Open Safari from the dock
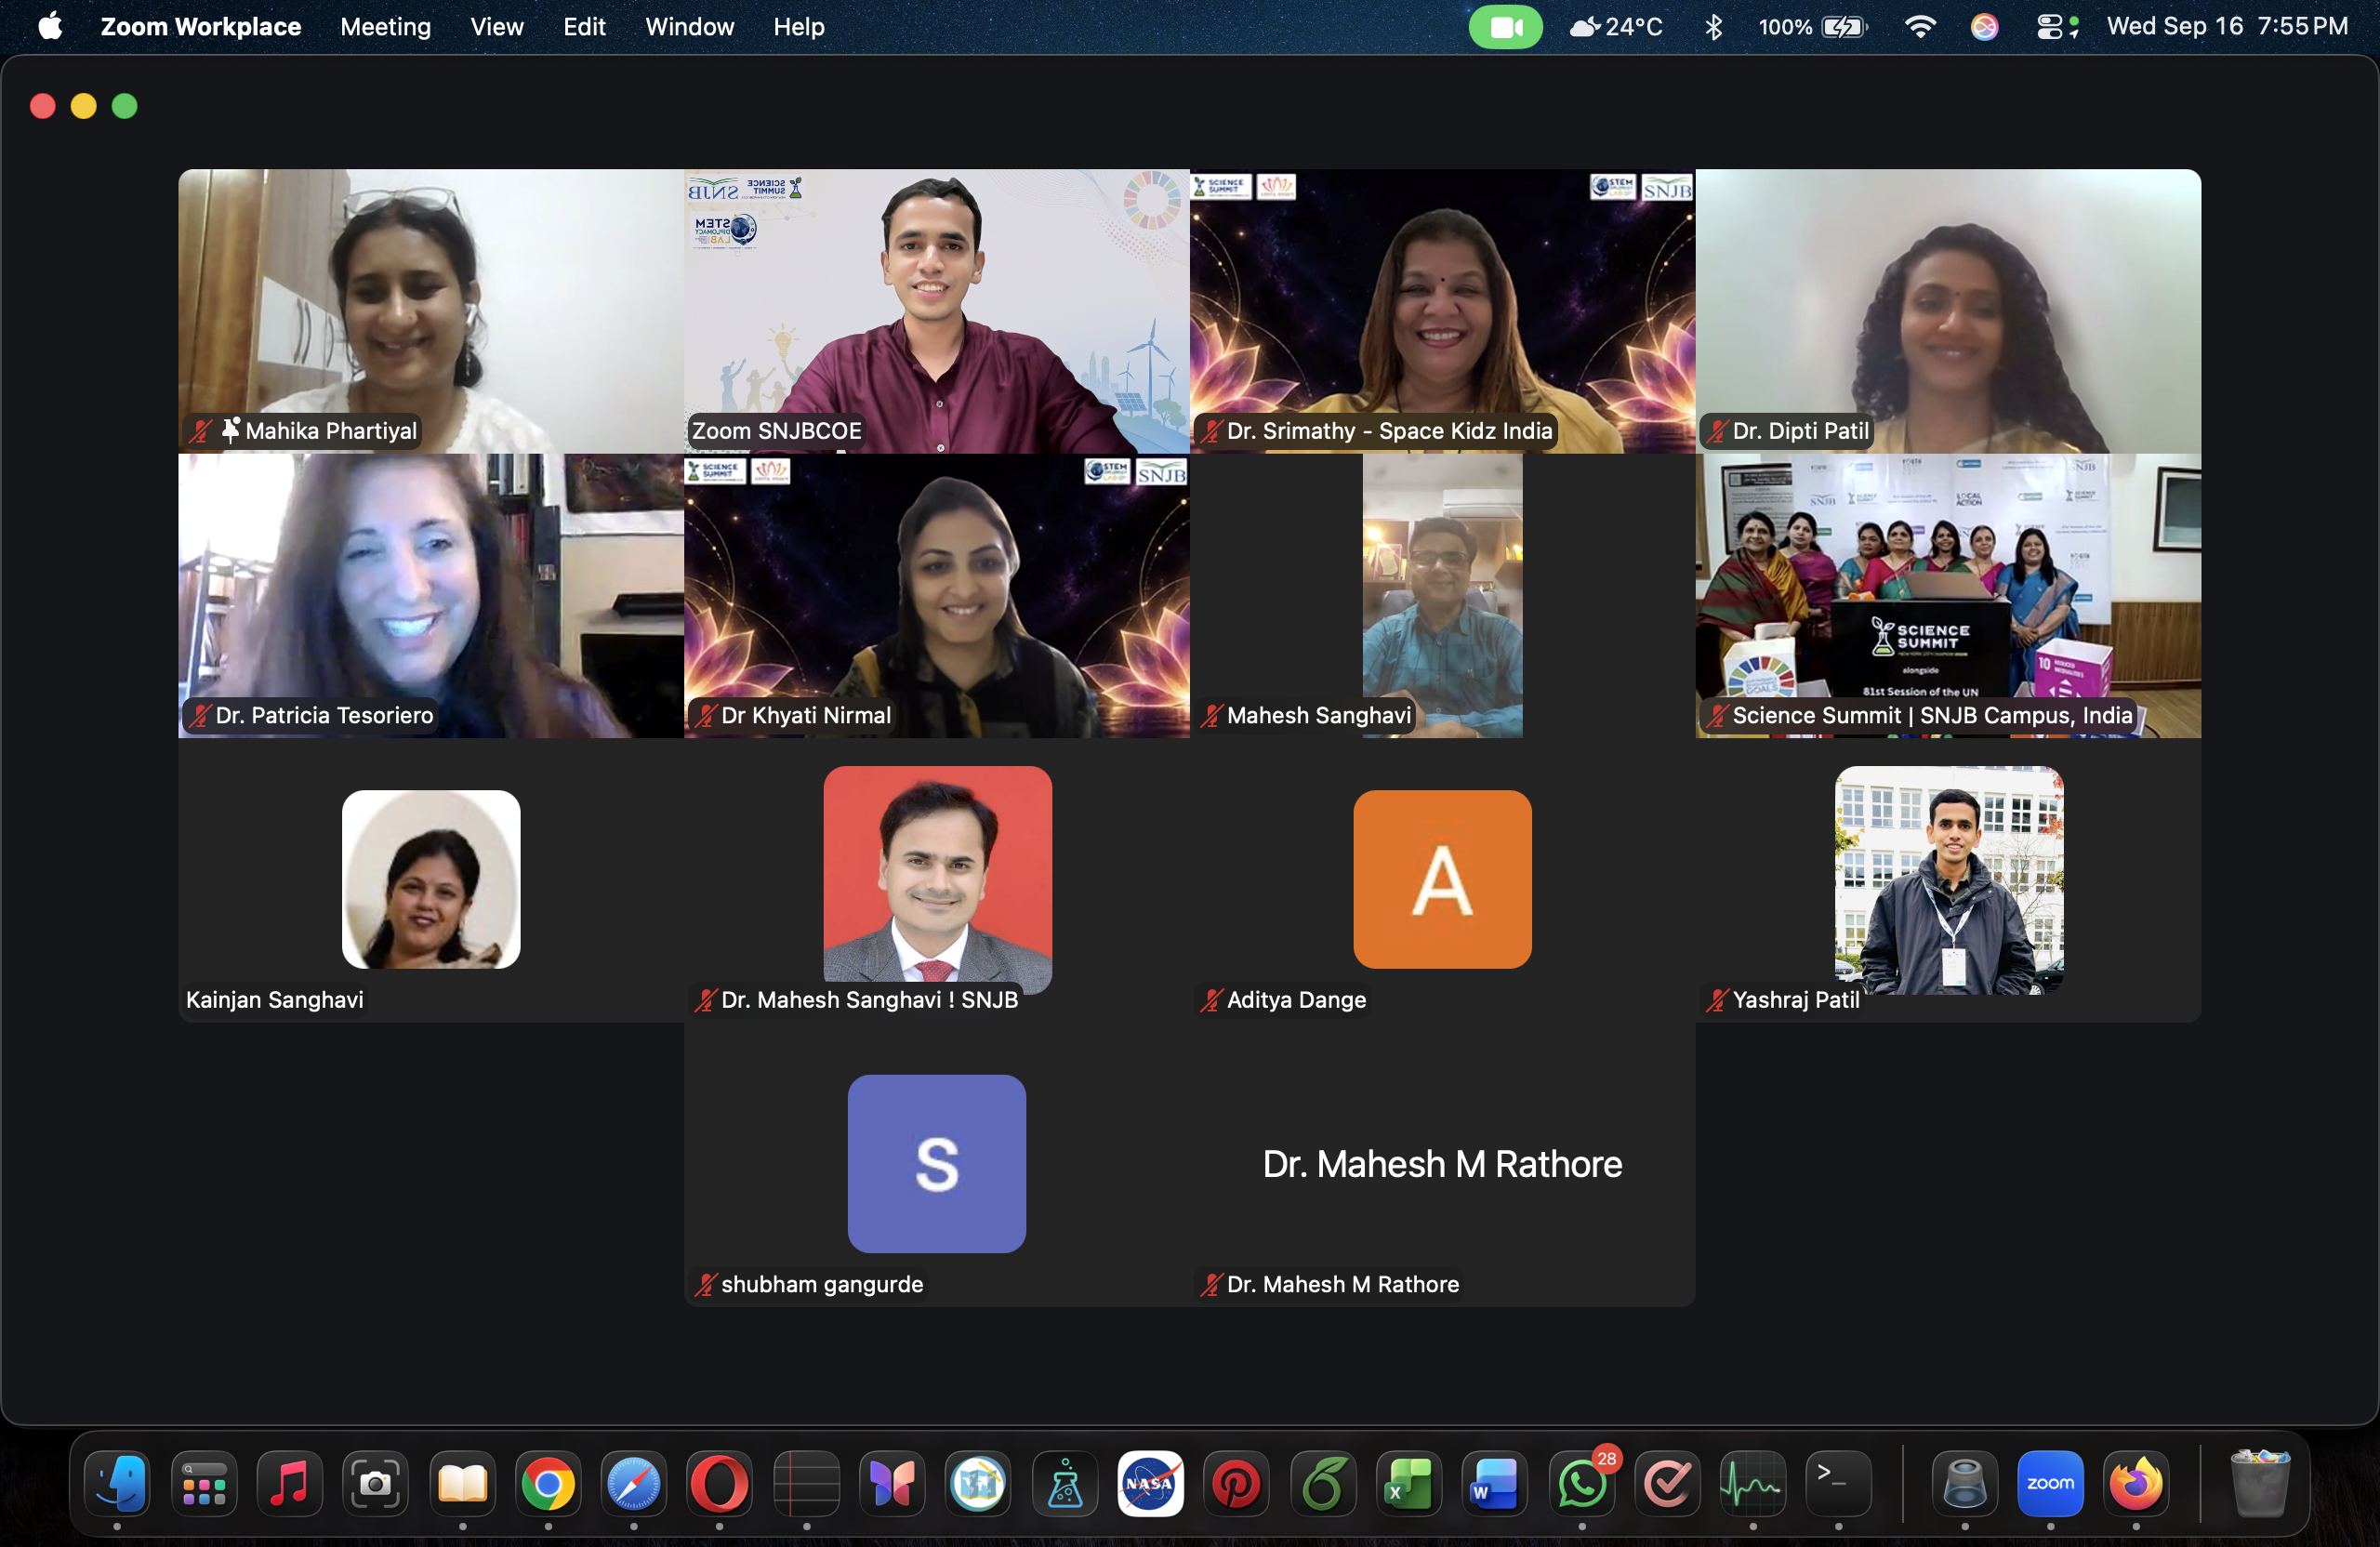Screen dimensions: 2380x1547 click(x=634, y=1484)
